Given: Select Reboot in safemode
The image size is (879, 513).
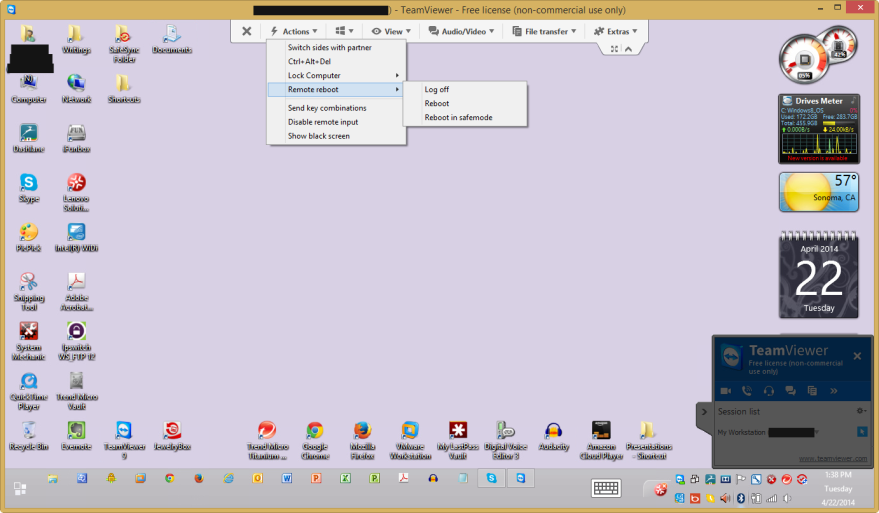Looking at the screenshot, I should [458, 118].
